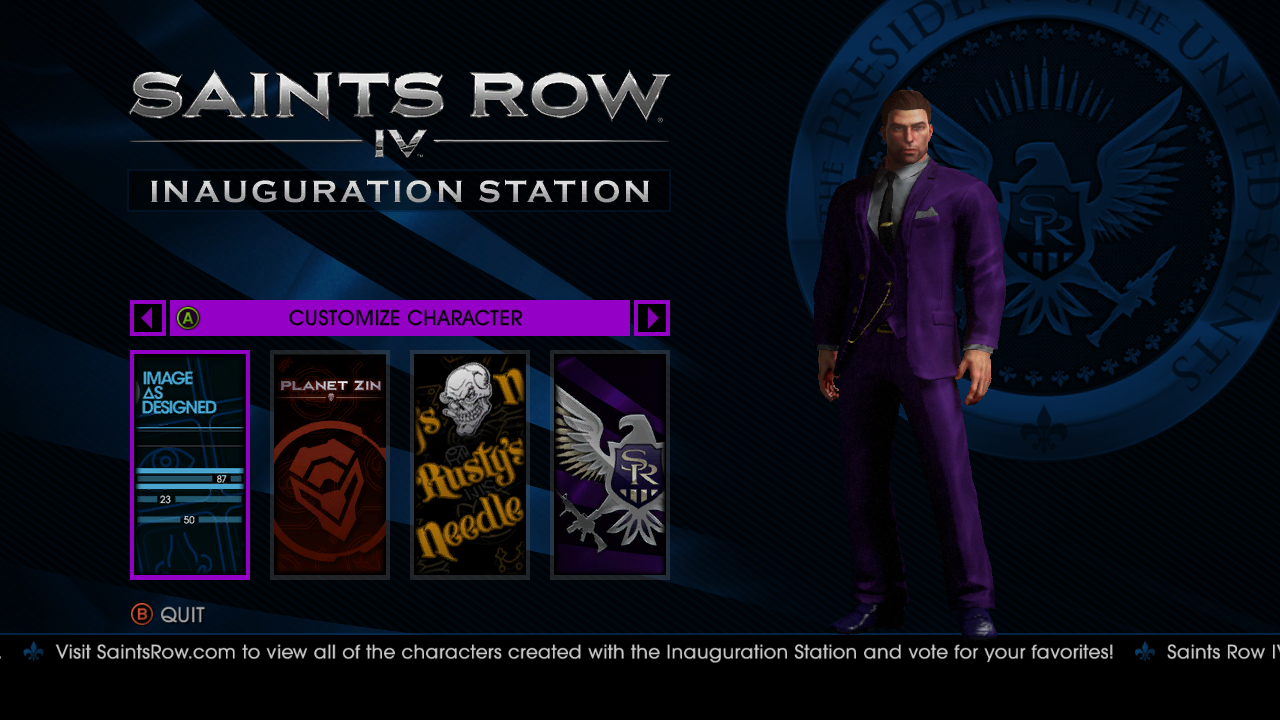Image resolution: width=1280 pixels, height=720 pixels.
Task: Open the Image As Designed tile
Action: 190,464
